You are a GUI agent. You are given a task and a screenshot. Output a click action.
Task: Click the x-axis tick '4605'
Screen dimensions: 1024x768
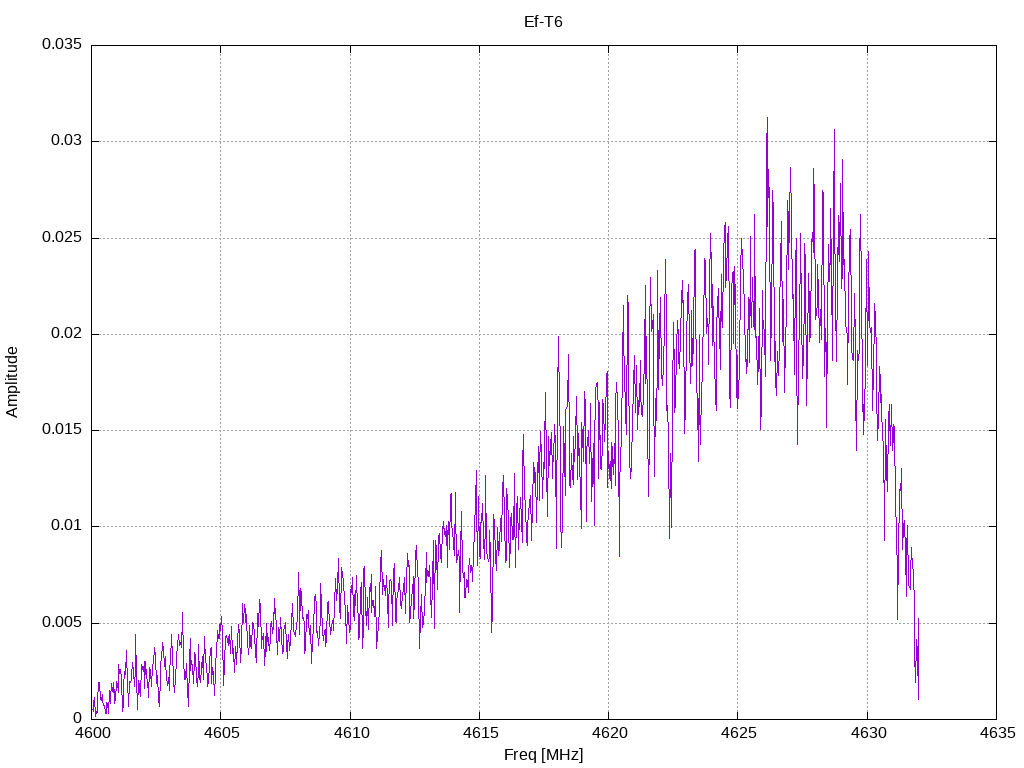pyautogui.click(x=222, y=733)
